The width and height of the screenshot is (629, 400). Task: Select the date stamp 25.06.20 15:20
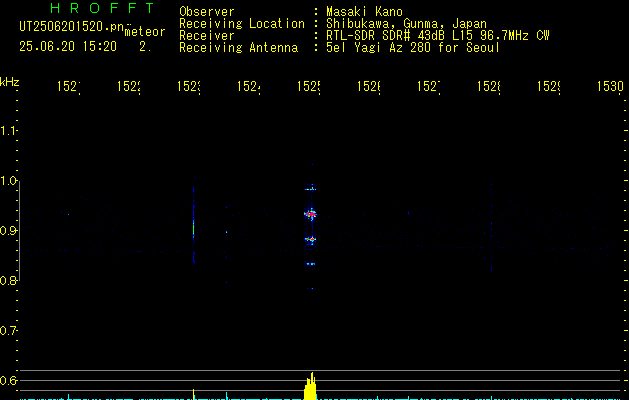68,47
